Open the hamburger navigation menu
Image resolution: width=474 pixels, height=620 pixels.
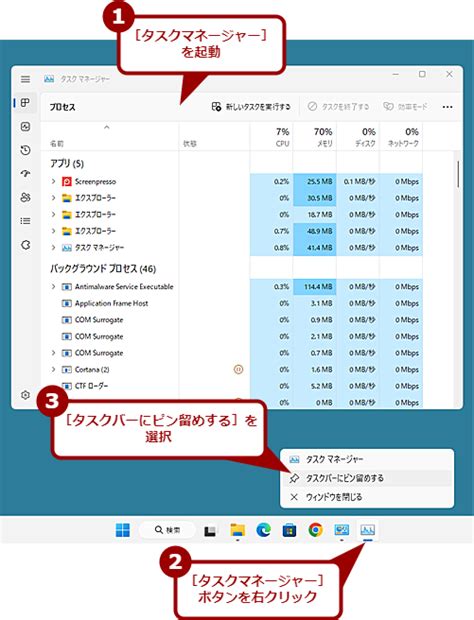(x=25, y=79)
